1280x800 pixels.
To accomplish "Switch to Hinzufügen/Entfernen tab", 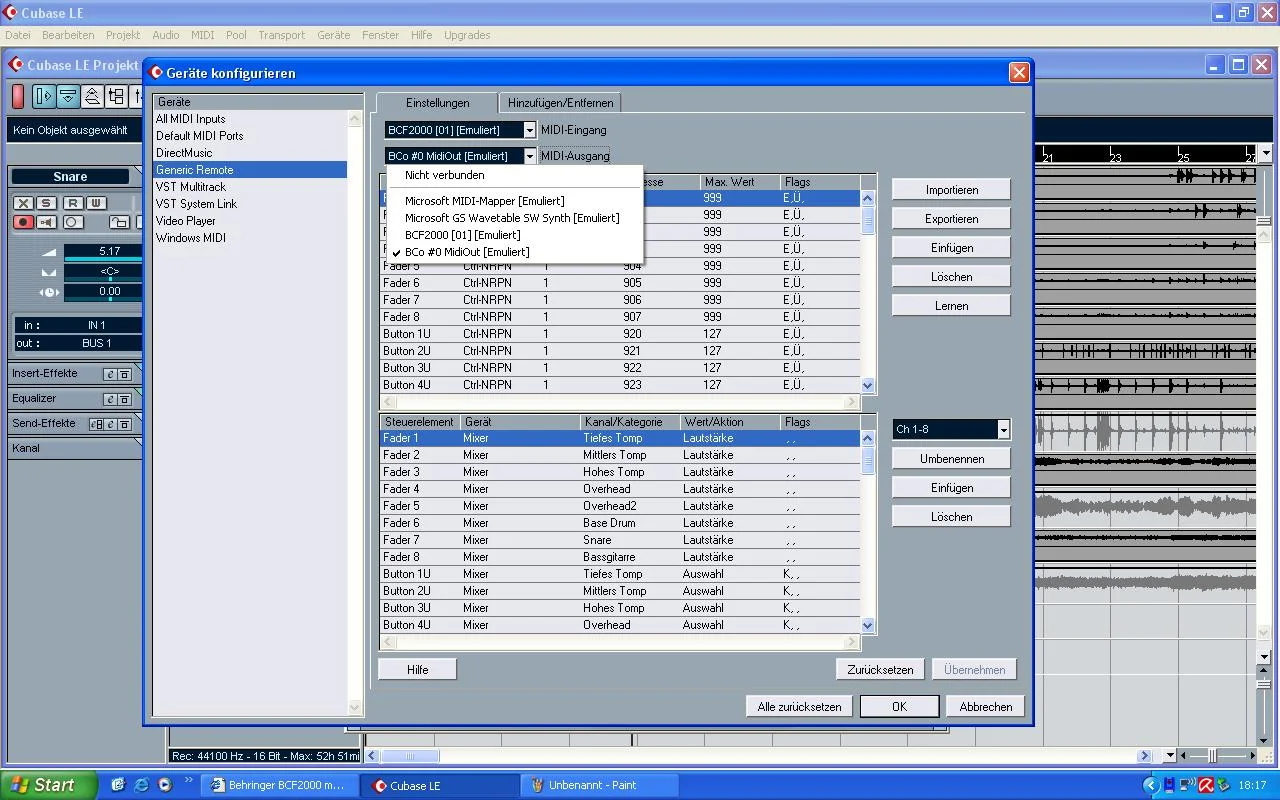I will point(560,103).
